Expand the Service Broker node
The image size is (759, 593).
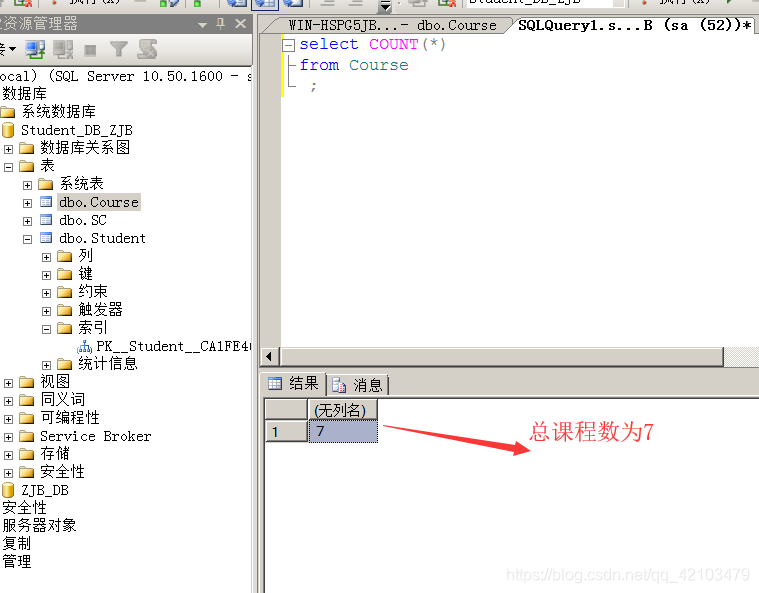coord(8,437)
